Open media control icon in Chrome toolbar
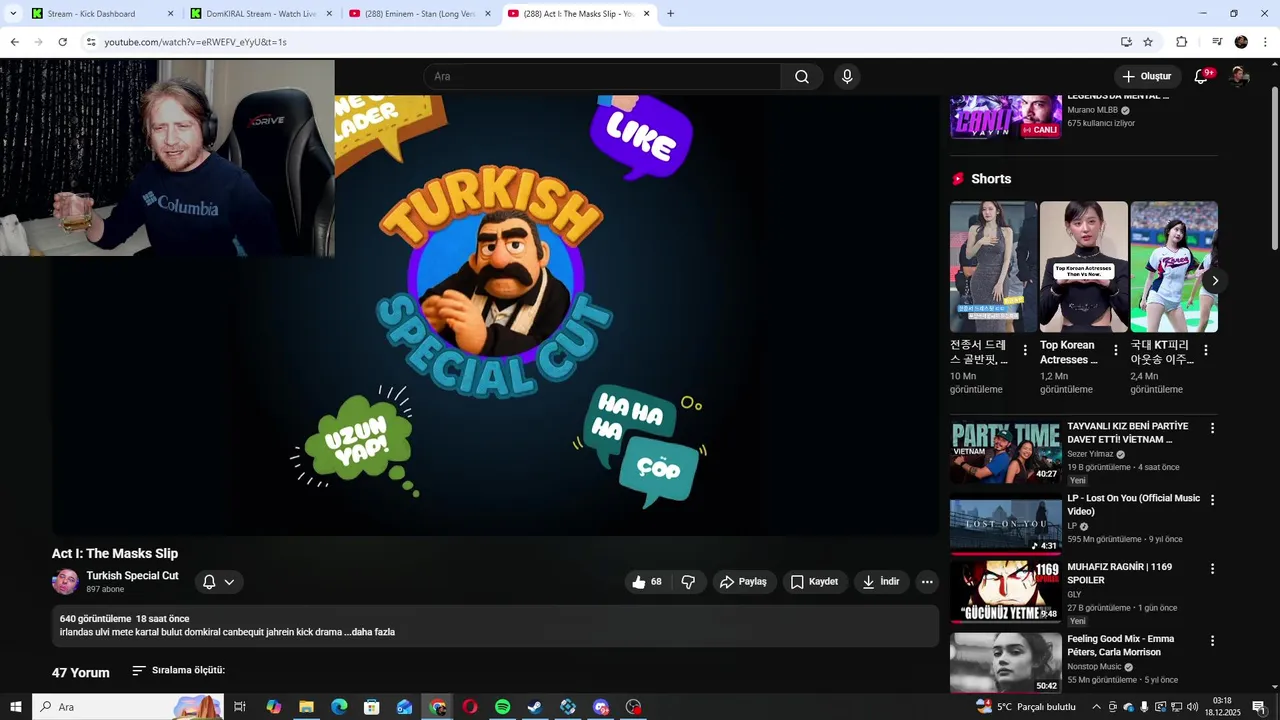 pos(1217,42)
